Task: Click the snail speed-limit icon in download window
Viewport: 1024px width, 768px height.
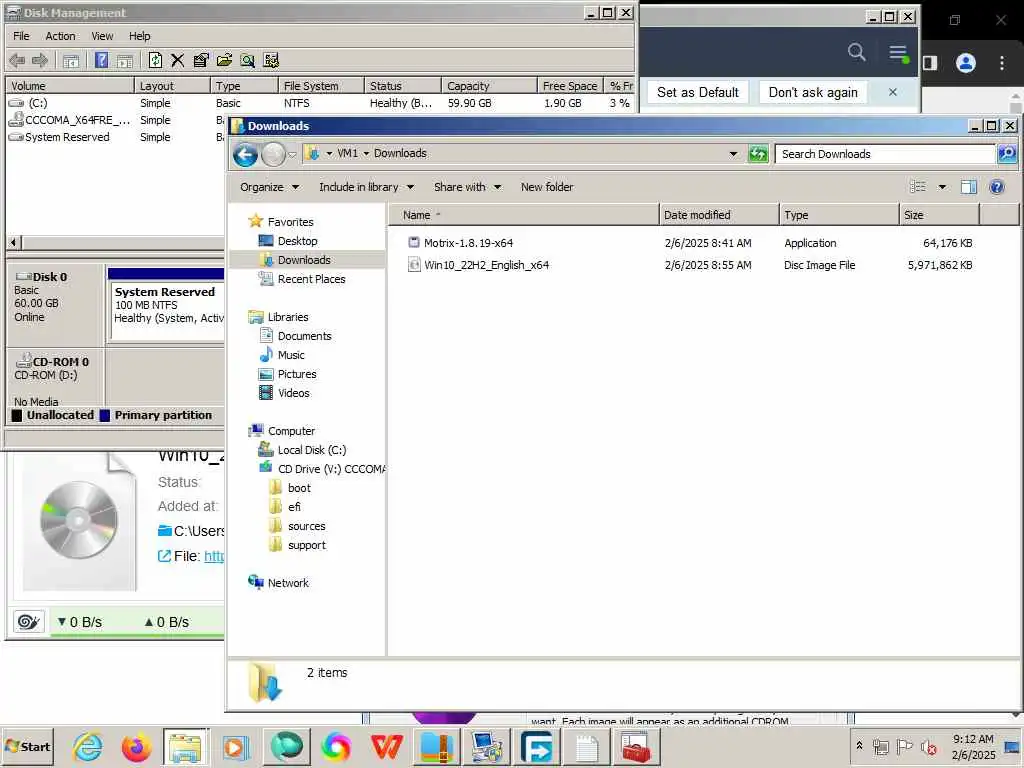Action: point(28,622)
